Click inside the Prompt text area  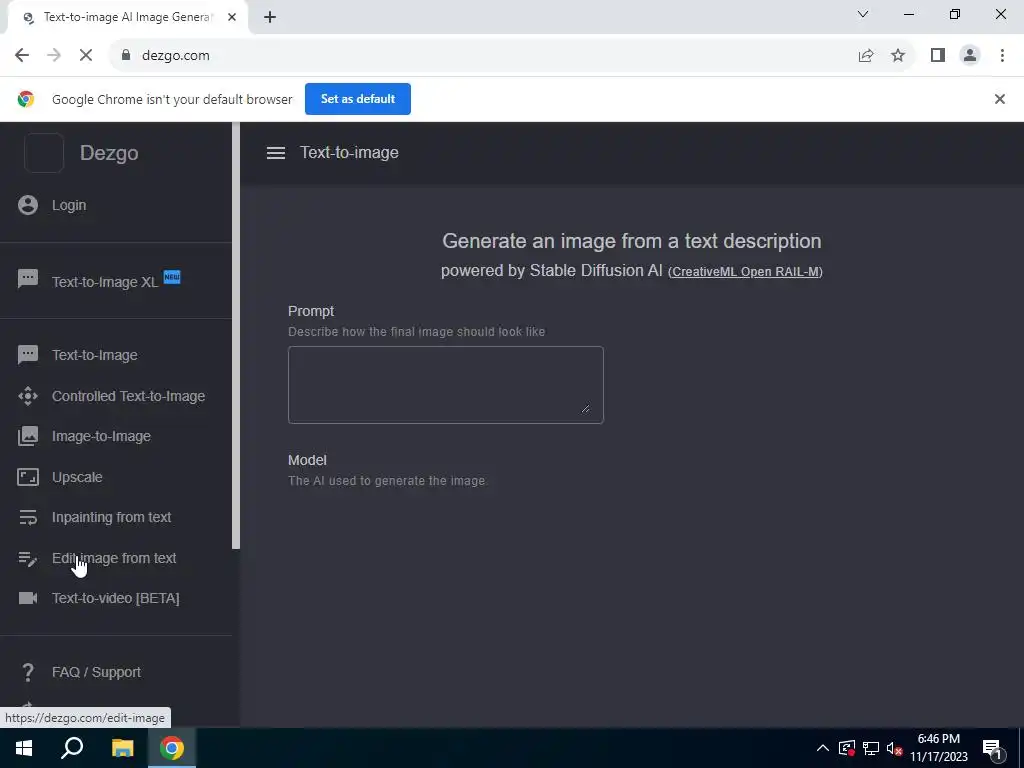pos(446,385)
